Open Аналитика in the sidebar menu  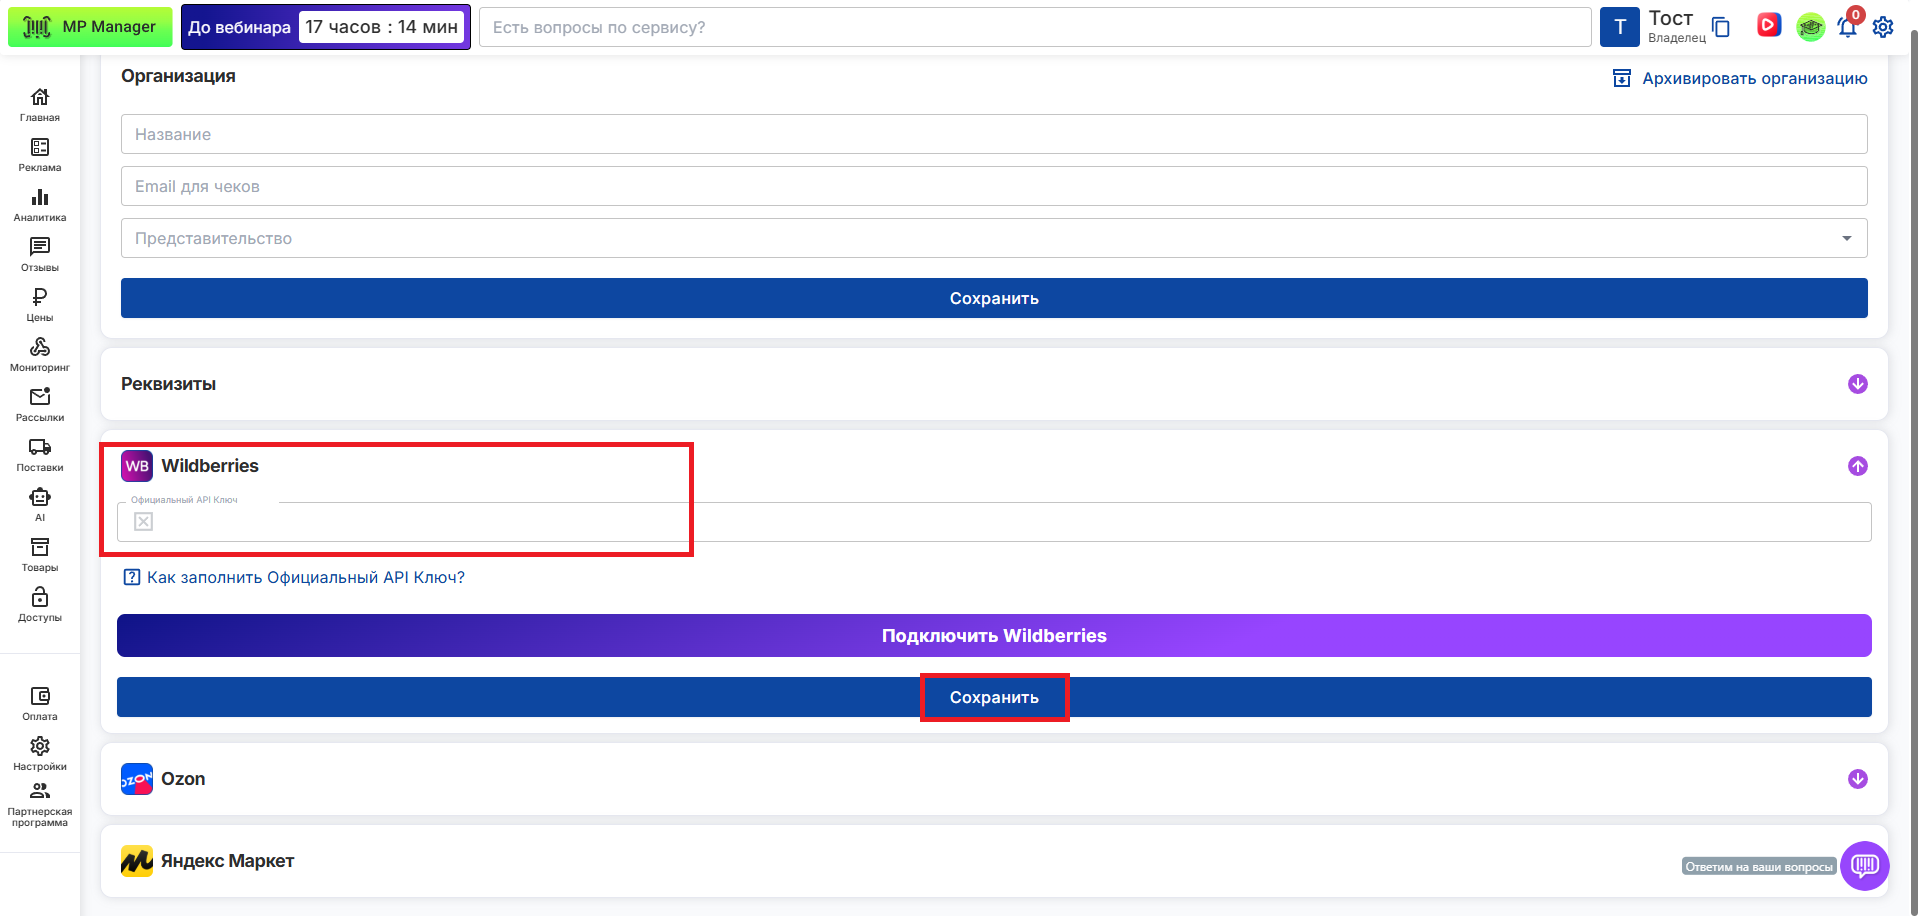(x=40, y=204)
